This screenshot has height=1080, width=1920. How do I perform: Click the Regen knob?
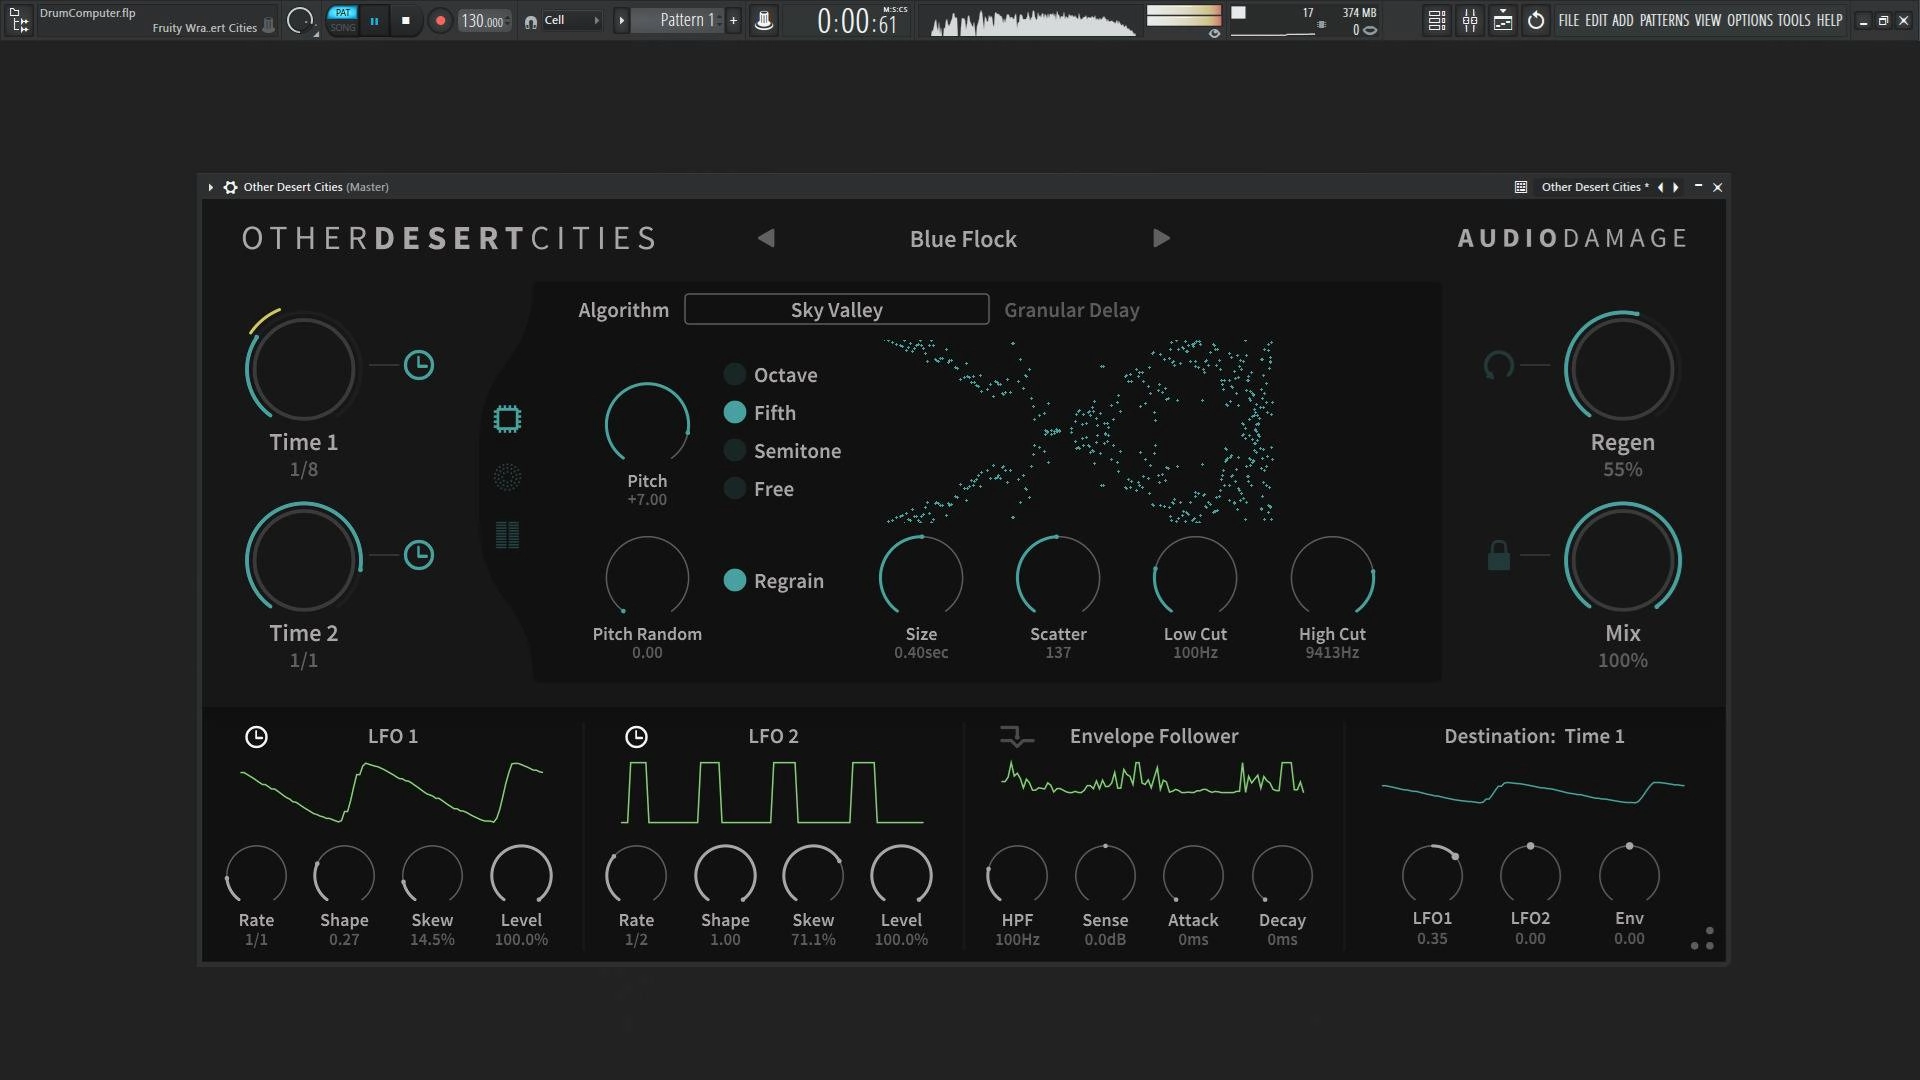coord(1621,368)
